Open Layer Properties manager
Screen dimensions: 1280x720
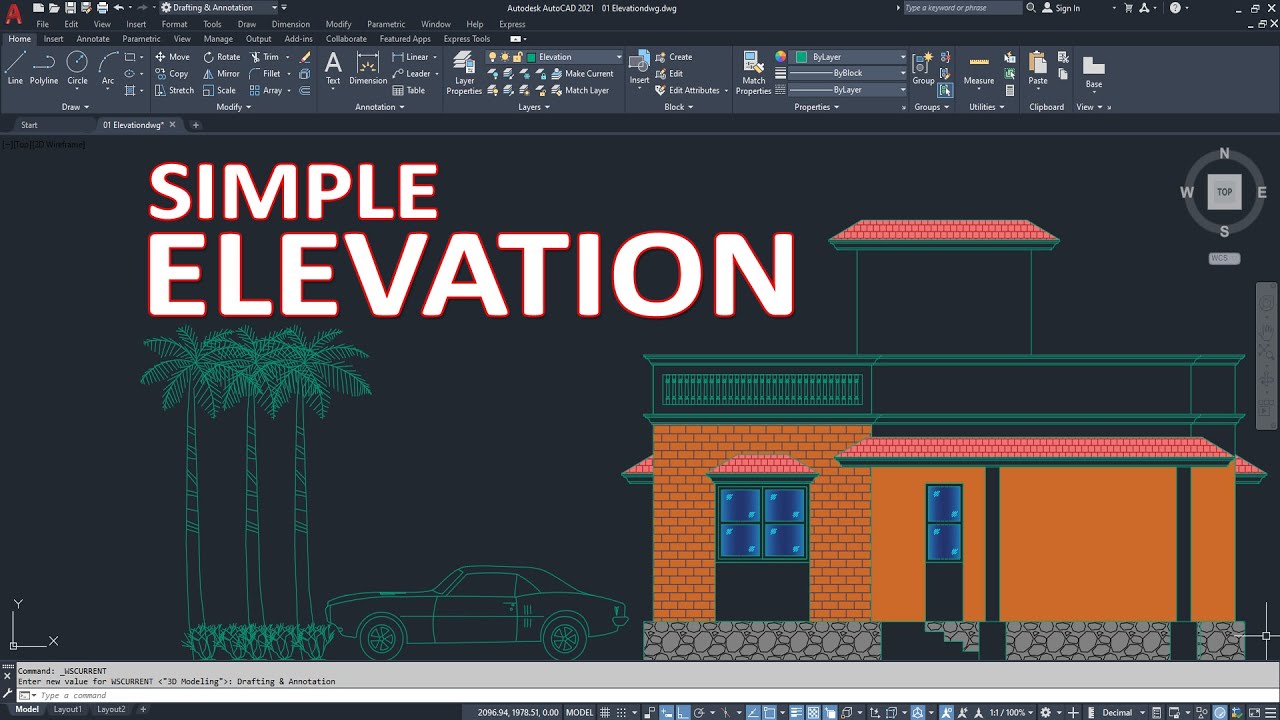(x=464, y=73)
